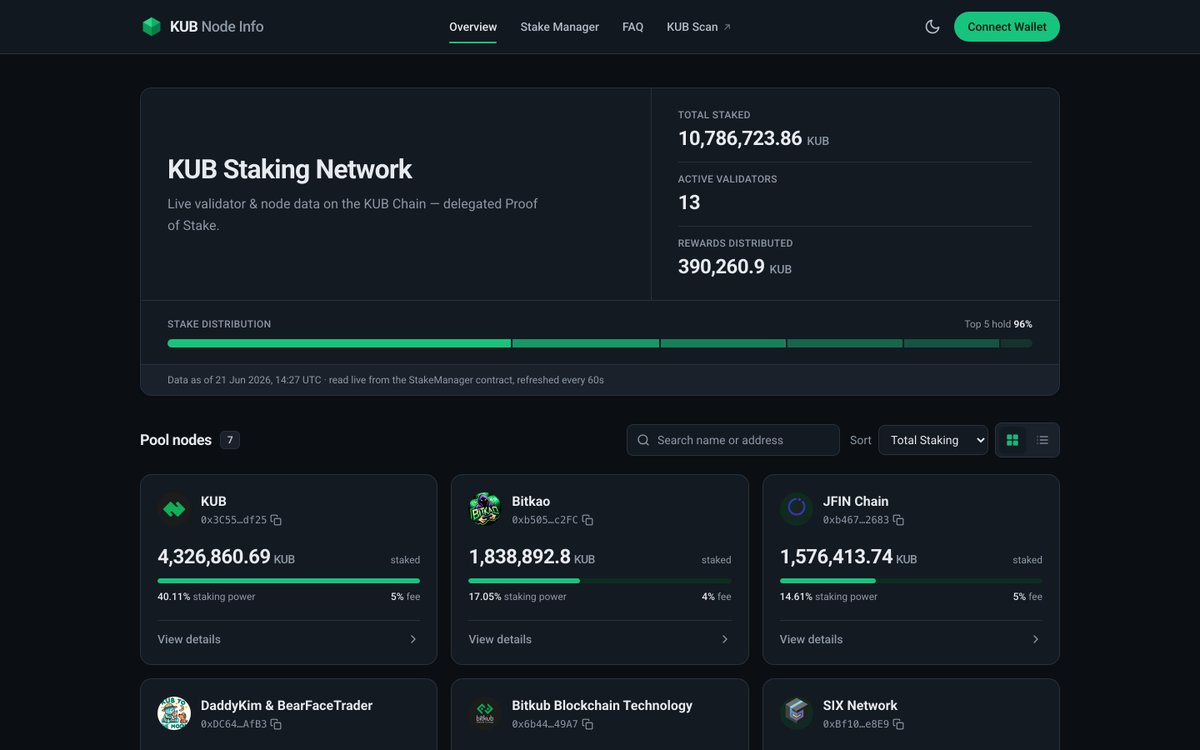The image size is (1200, 750).
Task: Click the JFIN Chain staking power bar
Action: coord(911,581)
